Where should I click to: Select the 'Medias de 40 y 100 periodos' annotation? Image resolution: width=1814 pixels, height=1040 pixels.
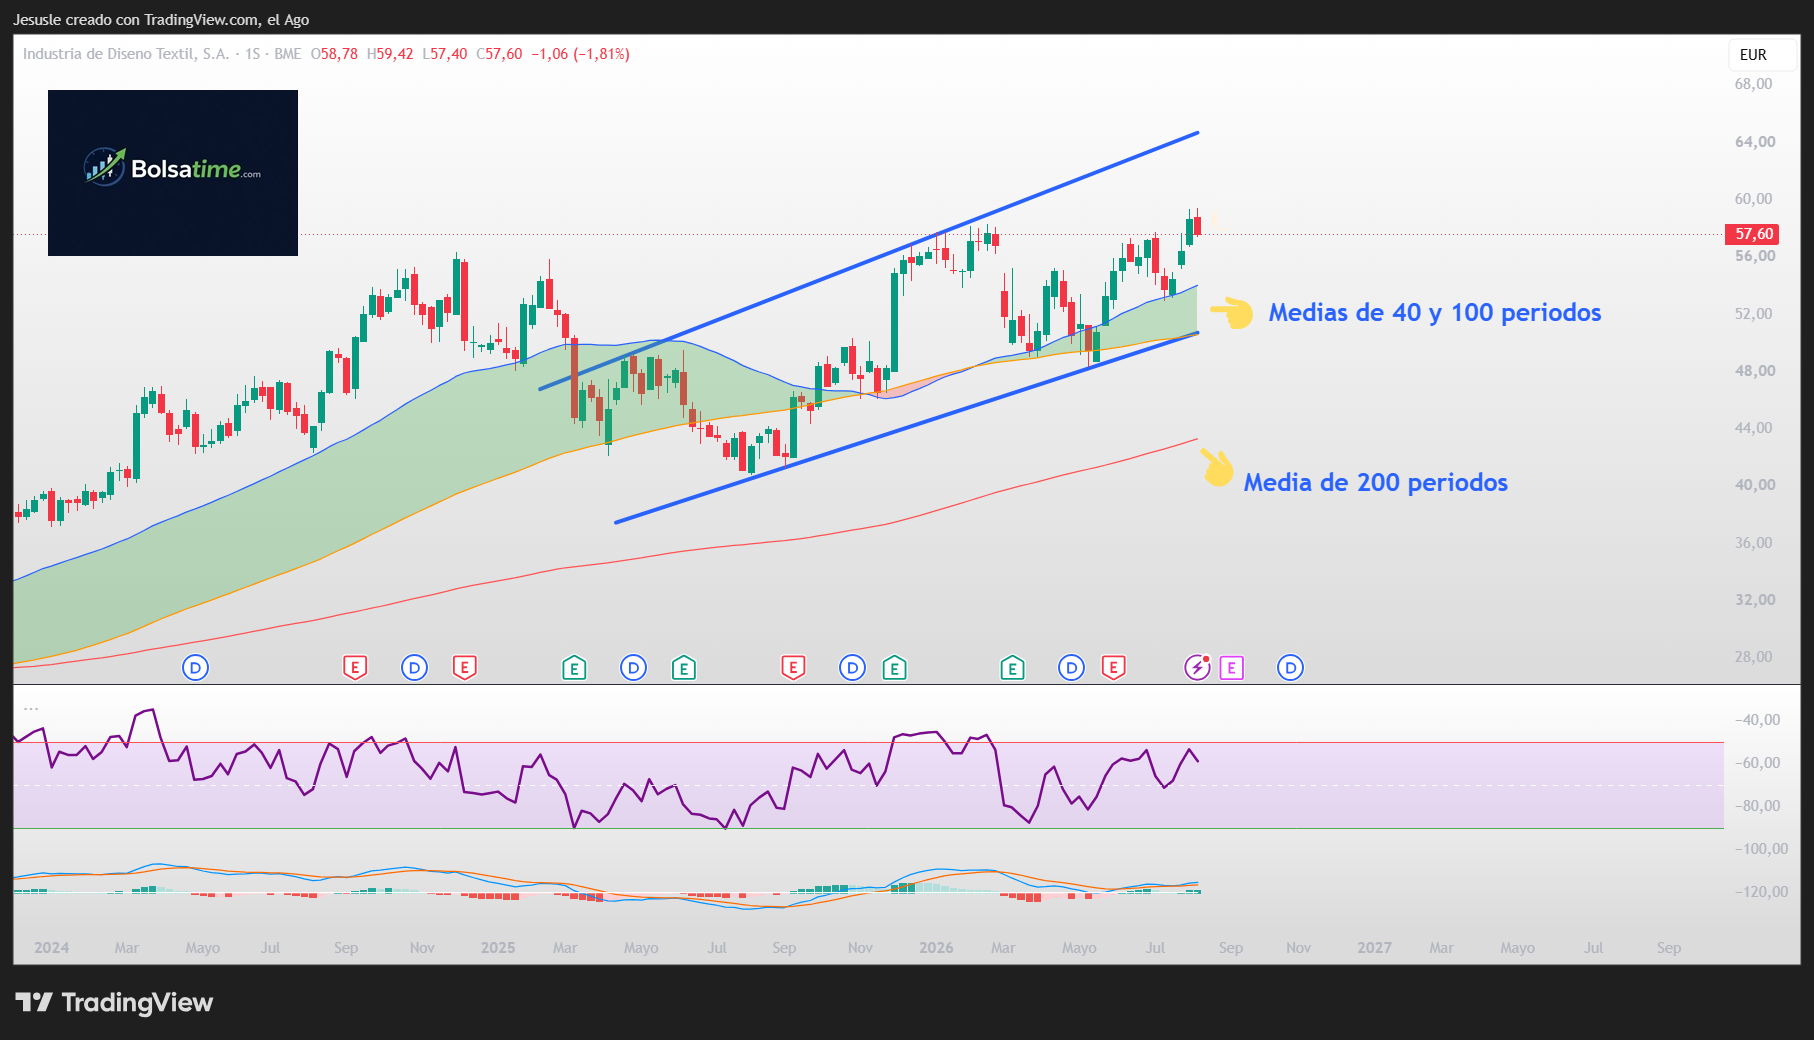click(1434, 313)
